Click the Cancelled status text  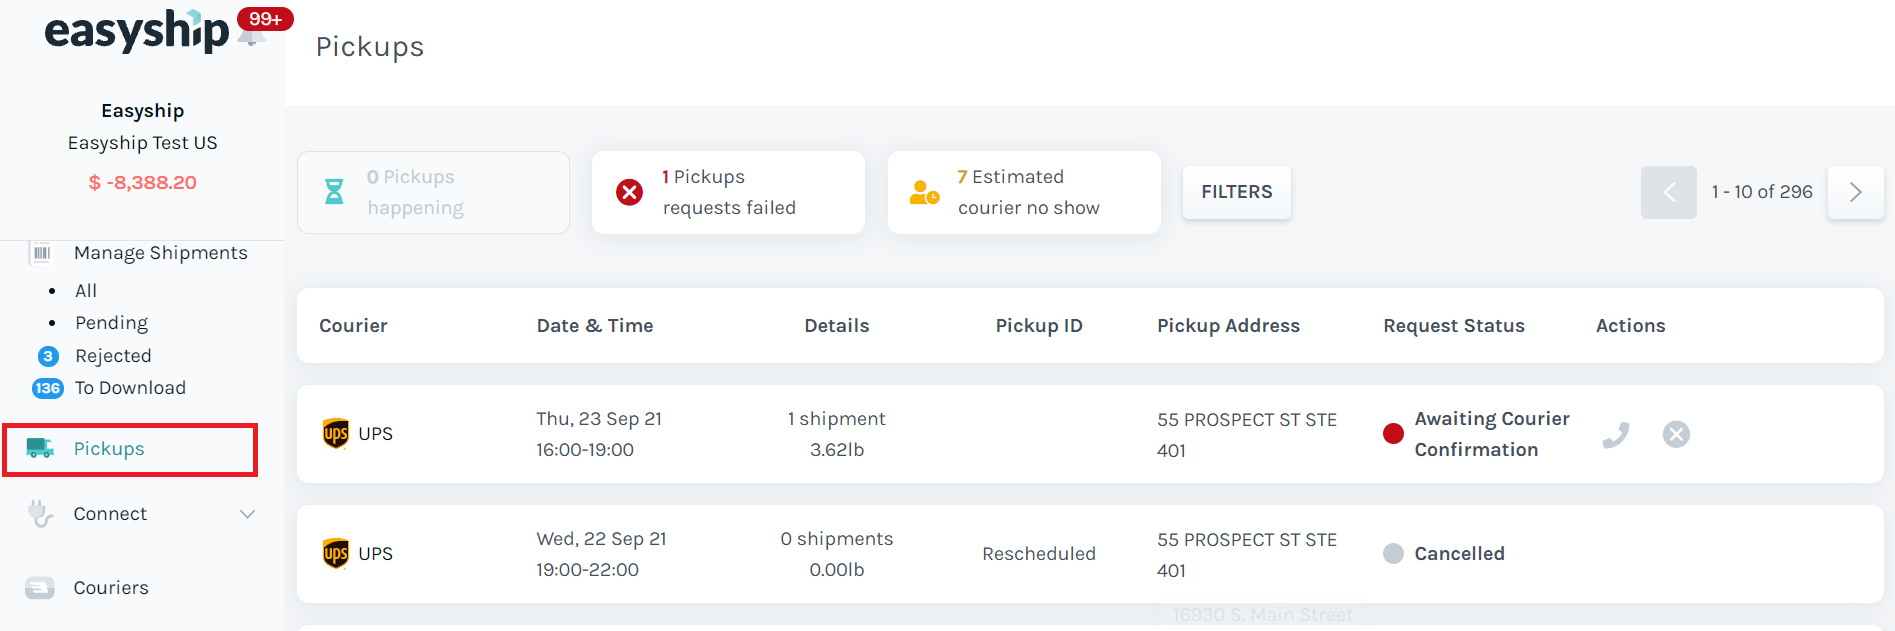coord(1459,554)
